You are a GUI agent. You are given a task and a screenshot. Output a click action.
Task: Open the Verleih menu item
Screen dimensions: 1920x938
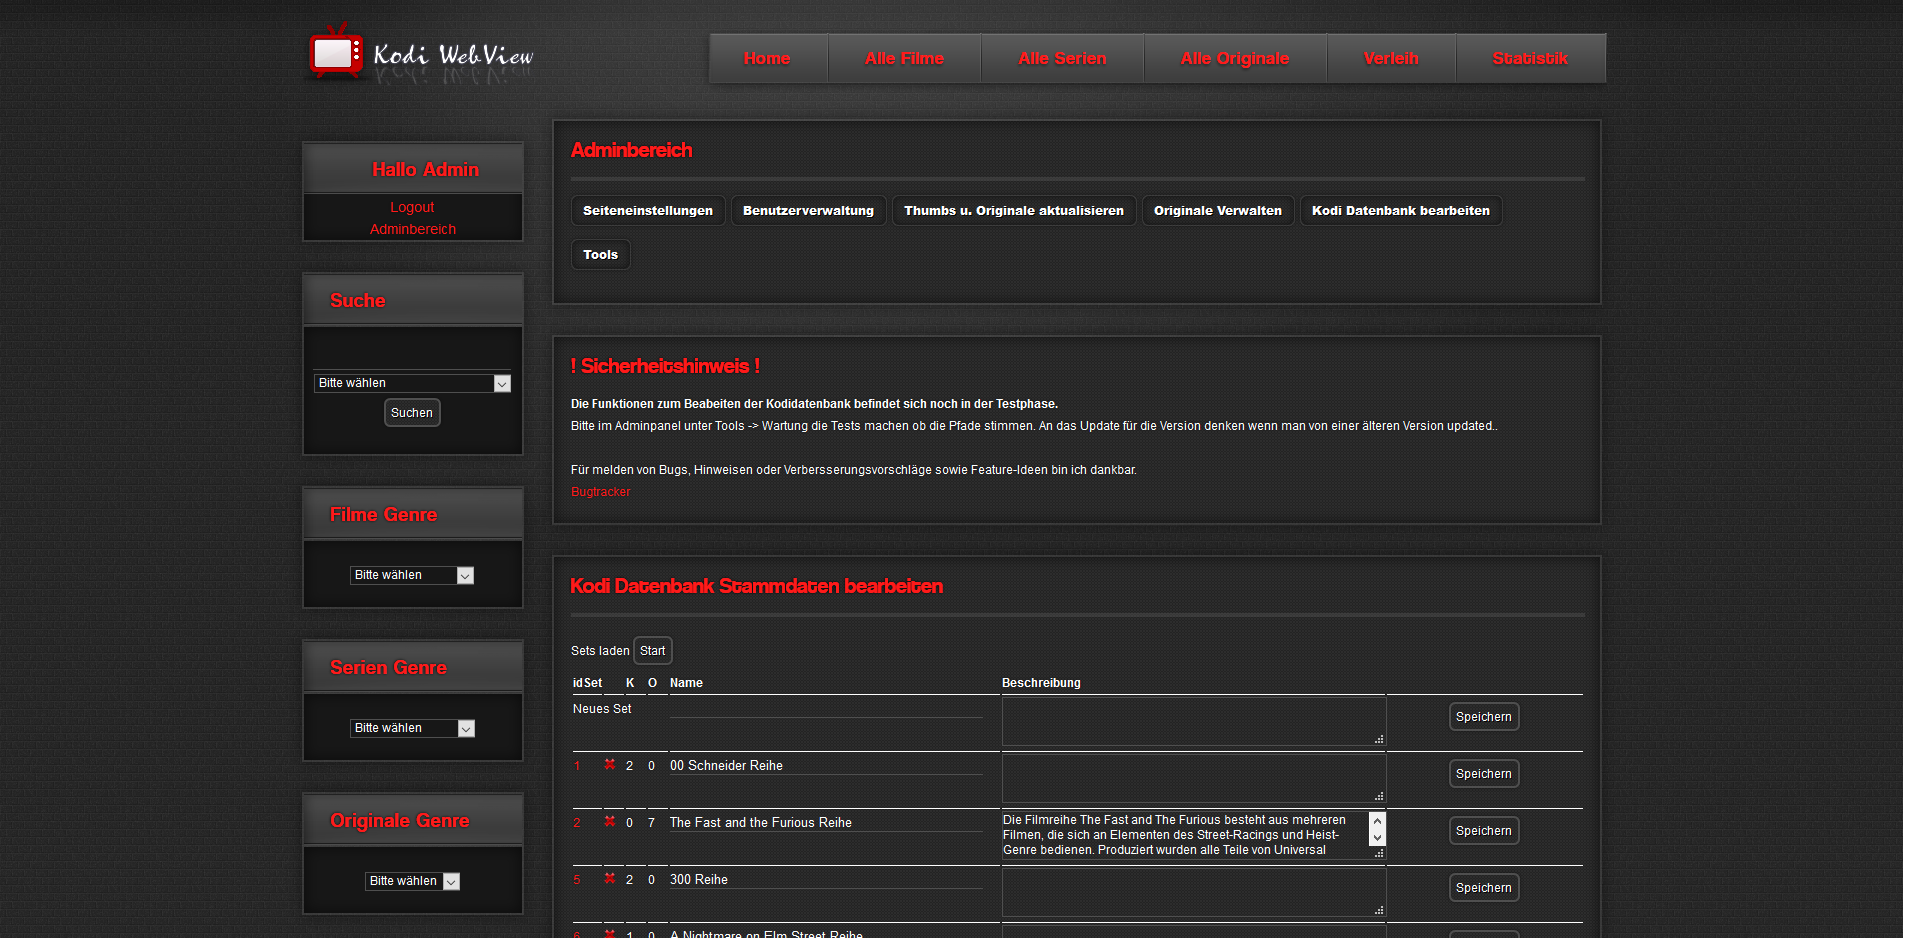[x=1390, y=58]
